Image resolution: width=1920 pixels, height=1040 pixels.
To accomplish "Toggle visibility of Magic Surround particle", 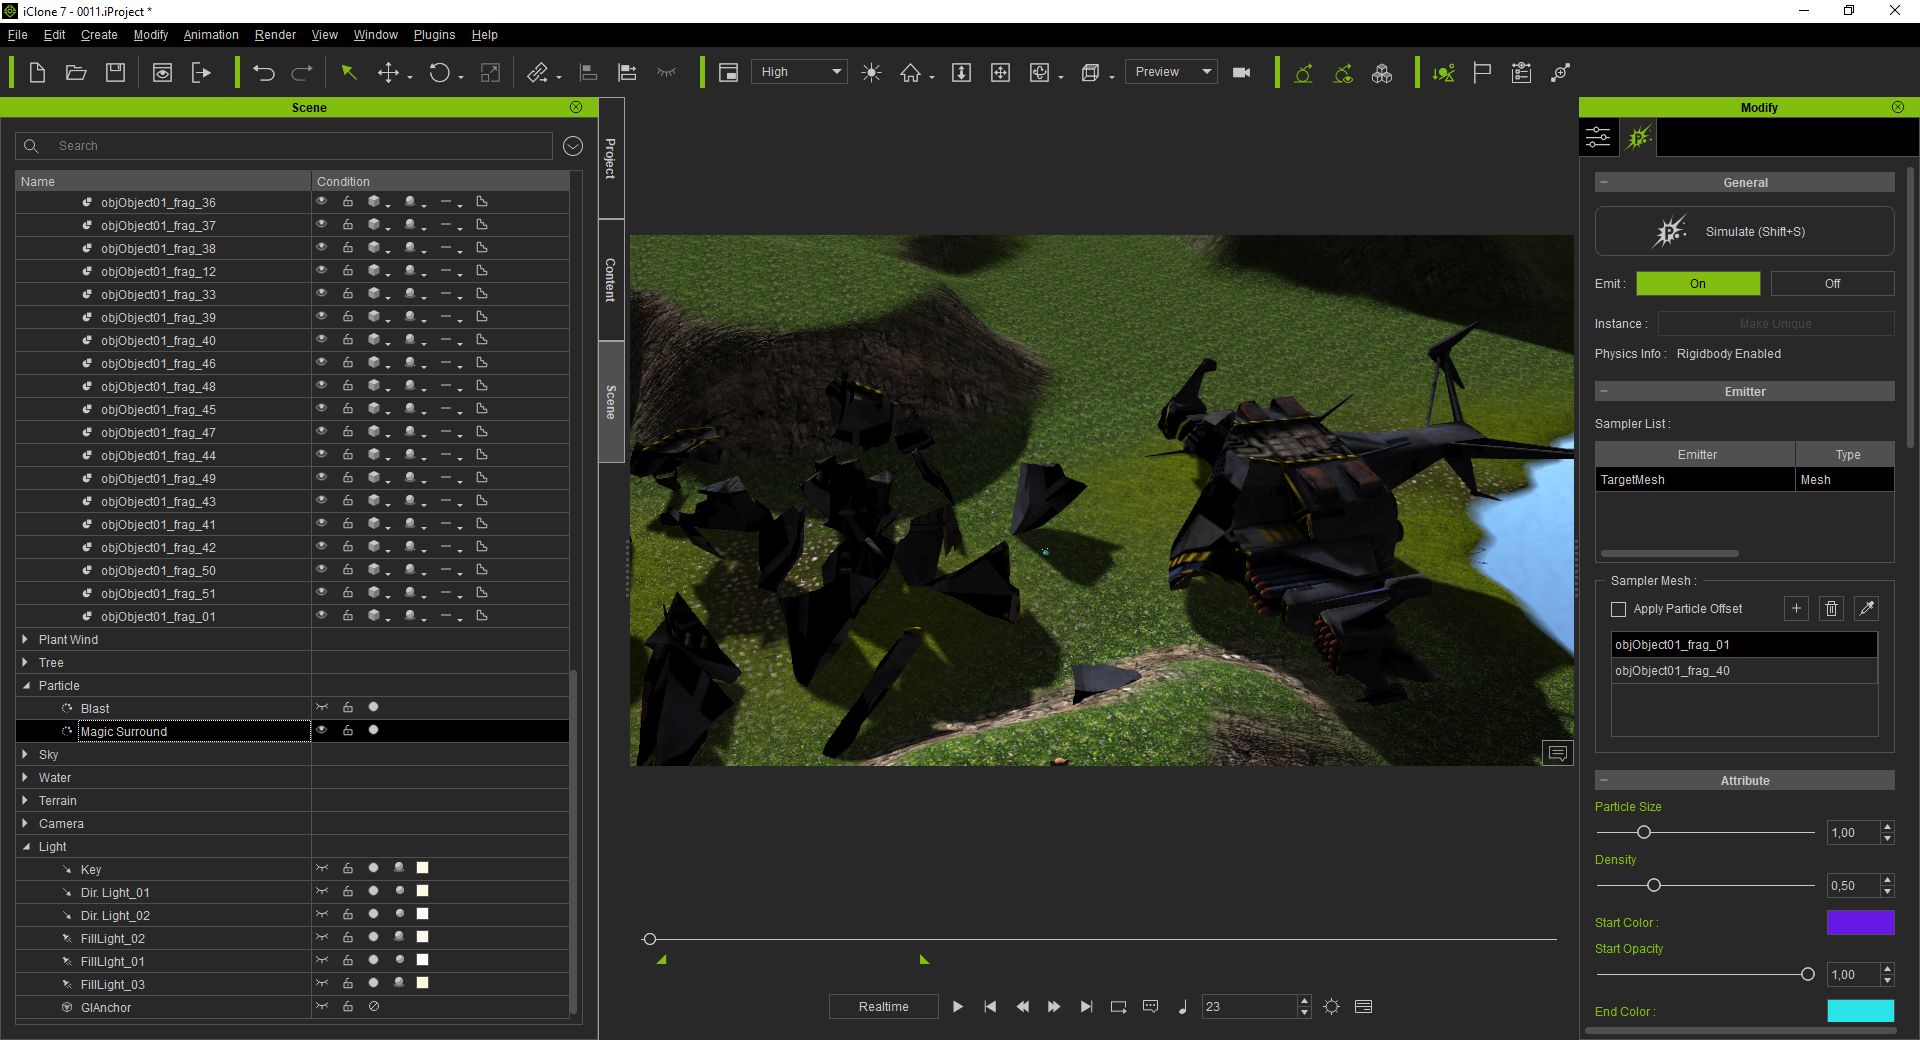I will (322, 730).
